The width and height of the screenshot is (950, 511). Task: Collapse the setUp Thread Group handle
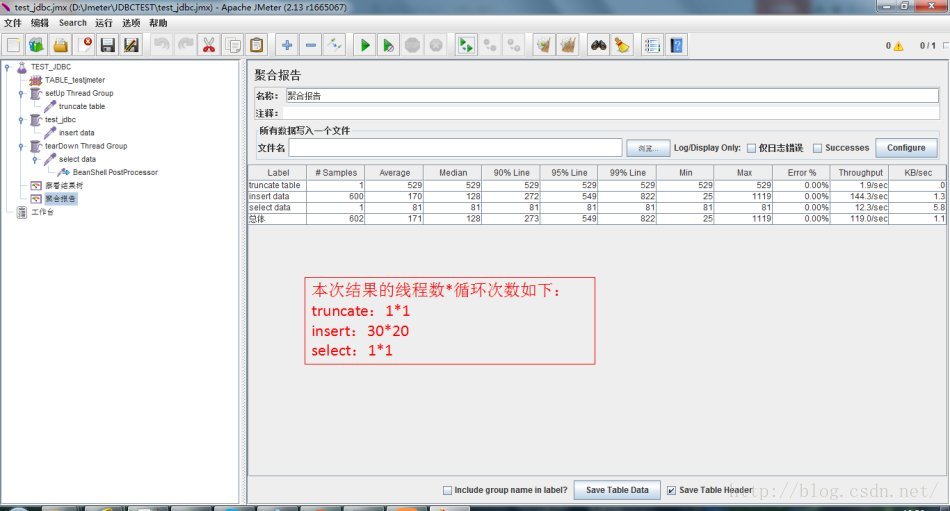click(21, 93)
